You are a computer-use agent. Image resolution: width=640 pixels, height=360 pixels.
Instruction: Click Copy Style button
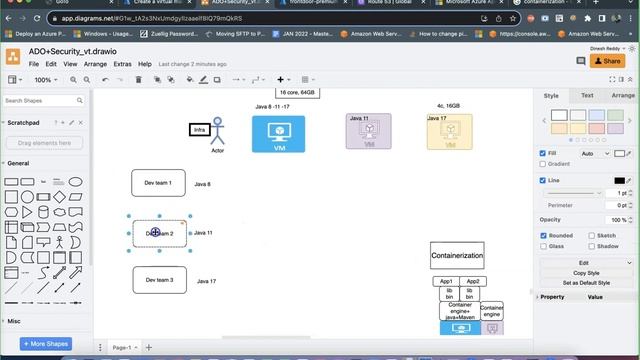point(586,273)
